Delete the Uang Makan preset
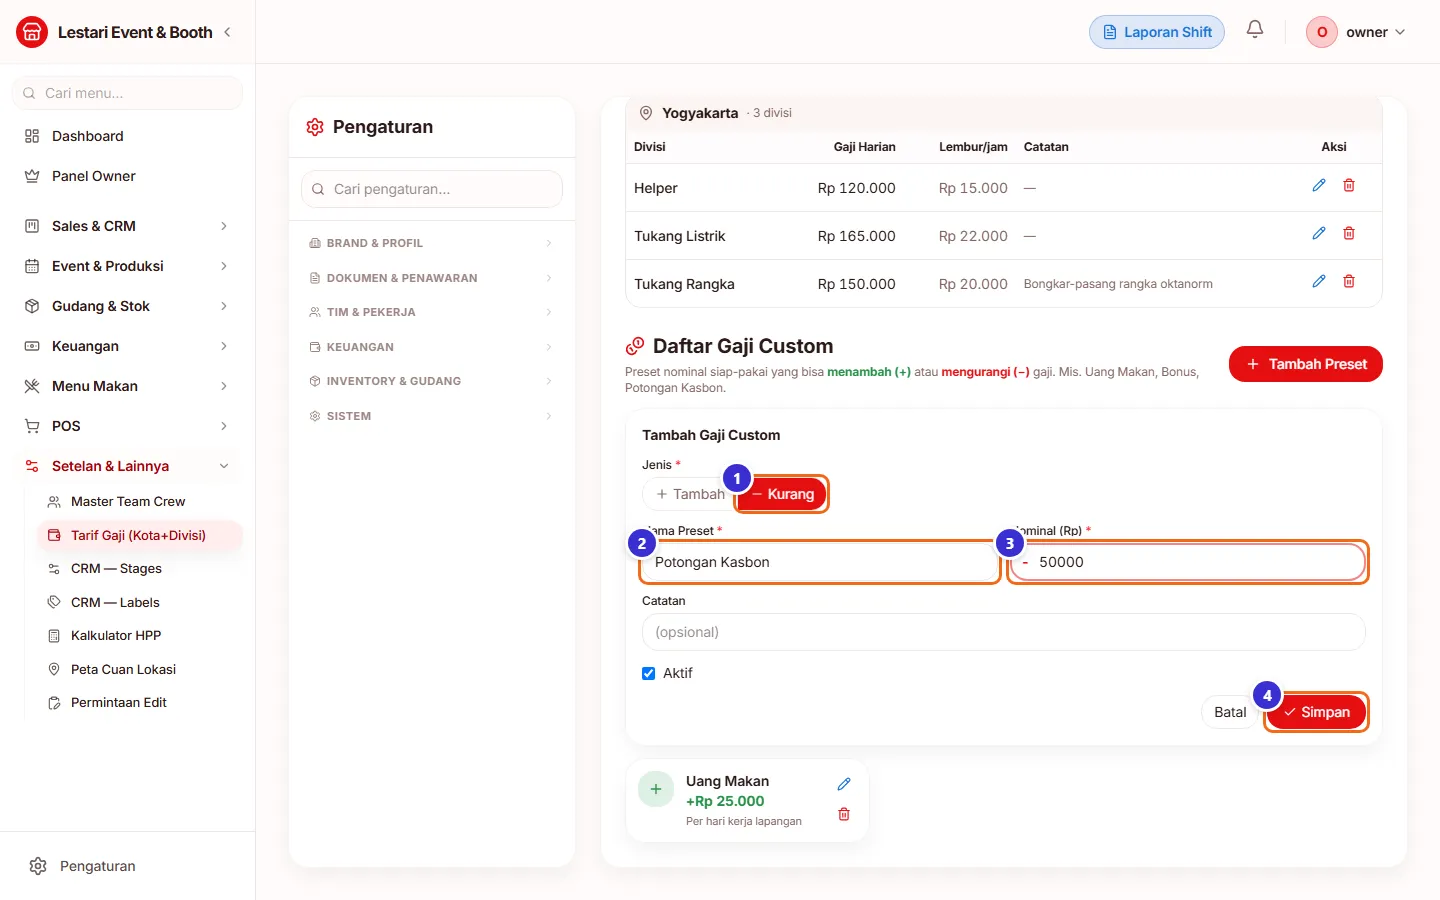Viewport: 1440px width, 900px height. (844, 814)
